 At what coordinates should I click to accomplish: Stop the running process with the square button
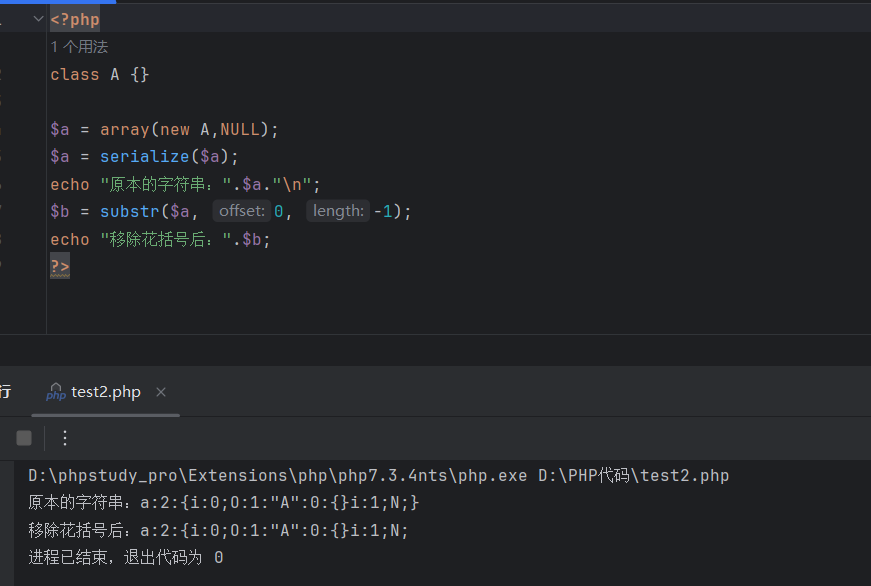click(24, 438)
